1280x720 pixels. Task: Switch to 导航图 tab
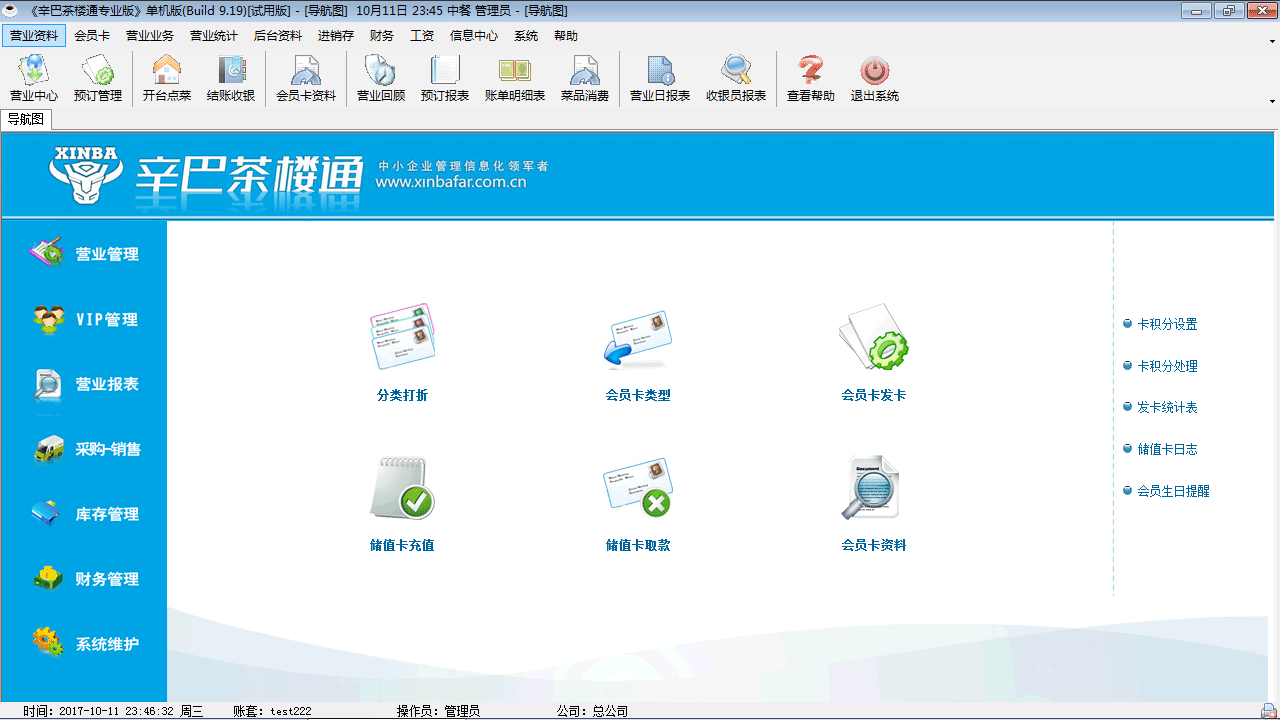point(26,119)
